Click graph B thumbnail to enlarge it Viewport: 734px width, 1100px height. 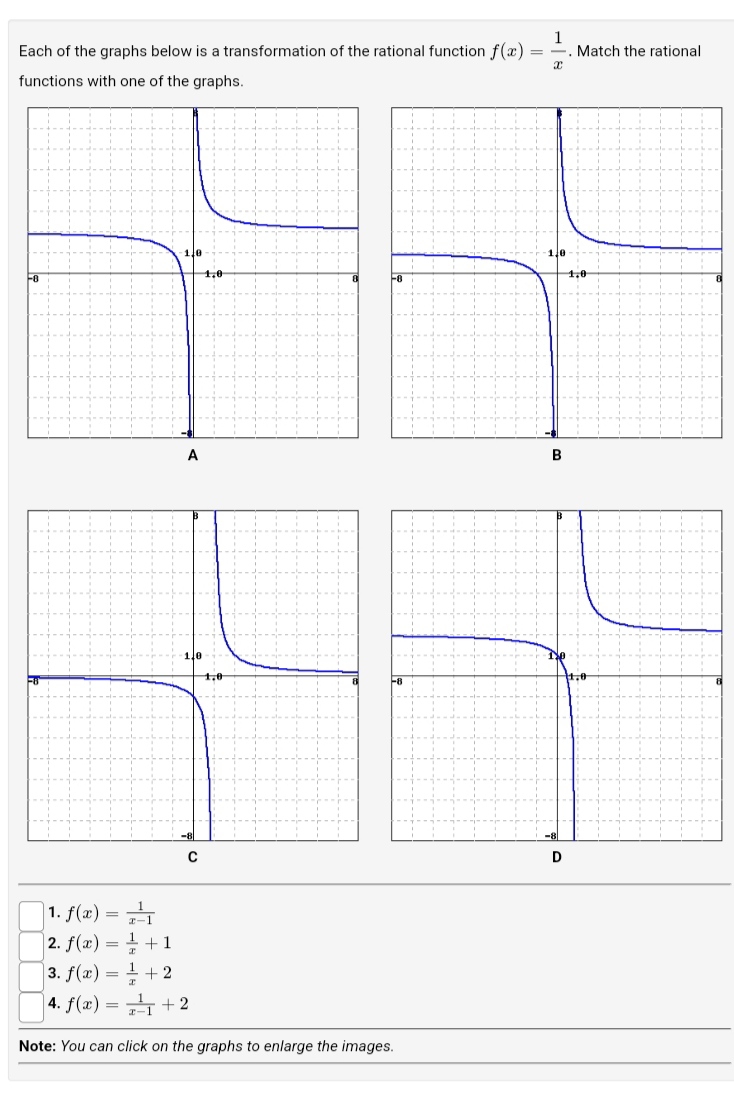(x=557, y=273)
